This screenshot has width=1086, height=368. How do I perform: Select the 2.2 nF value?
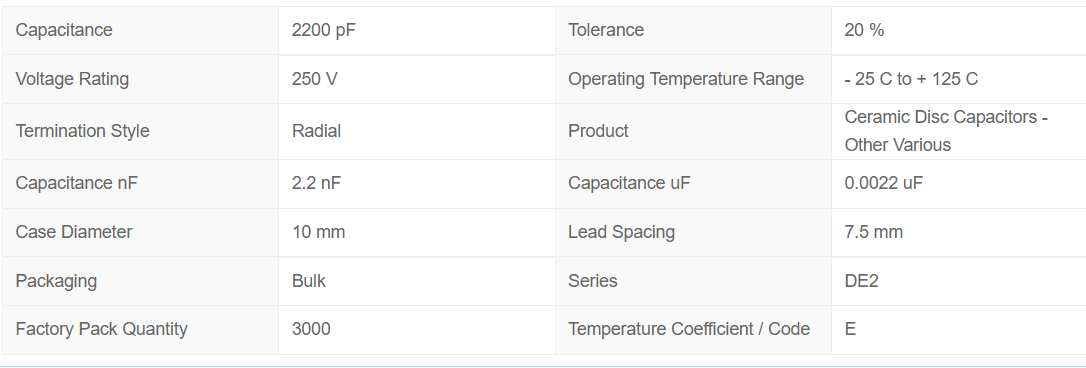(x=317, y=183)
